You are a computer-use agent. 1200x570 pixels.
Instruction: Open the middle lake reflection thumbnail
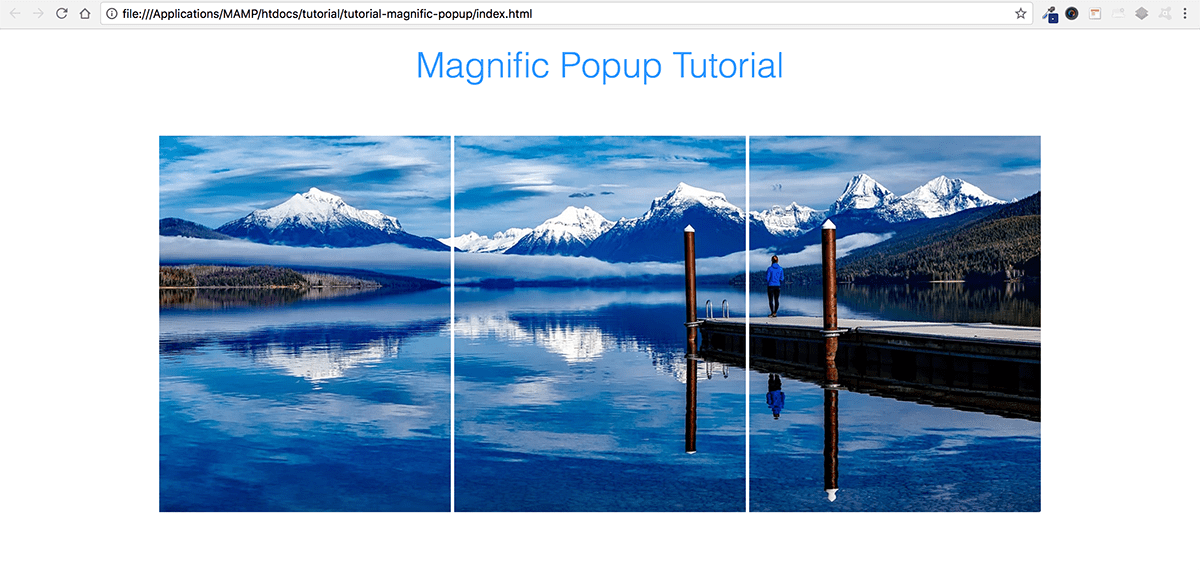[600, 324]
